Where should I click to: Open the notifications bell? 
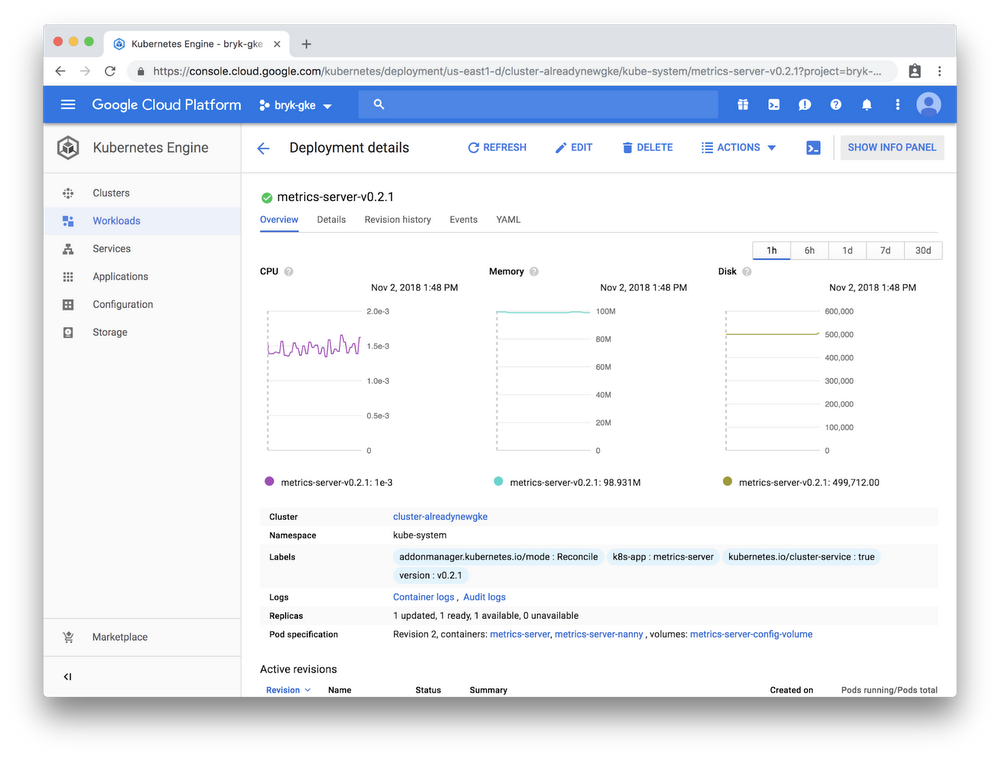[867, 105]
